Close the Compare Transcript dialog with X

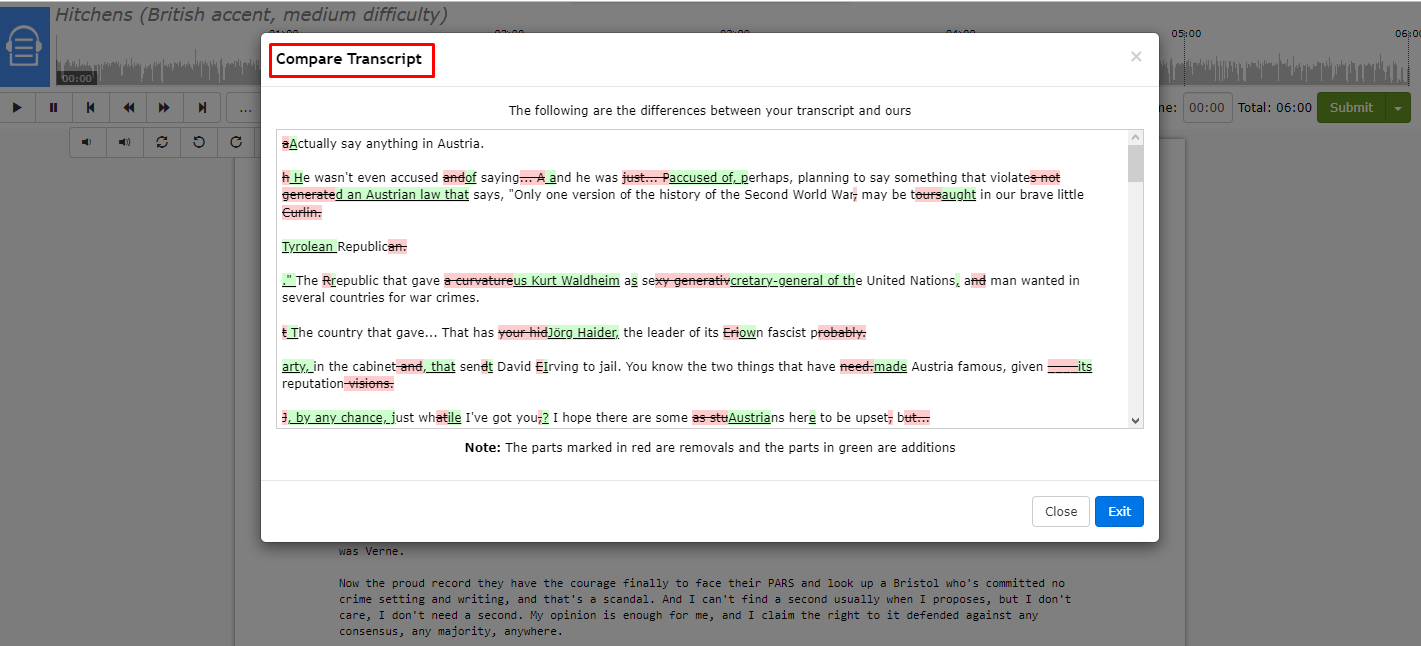pyautogui.click(x=1136, y=57)
